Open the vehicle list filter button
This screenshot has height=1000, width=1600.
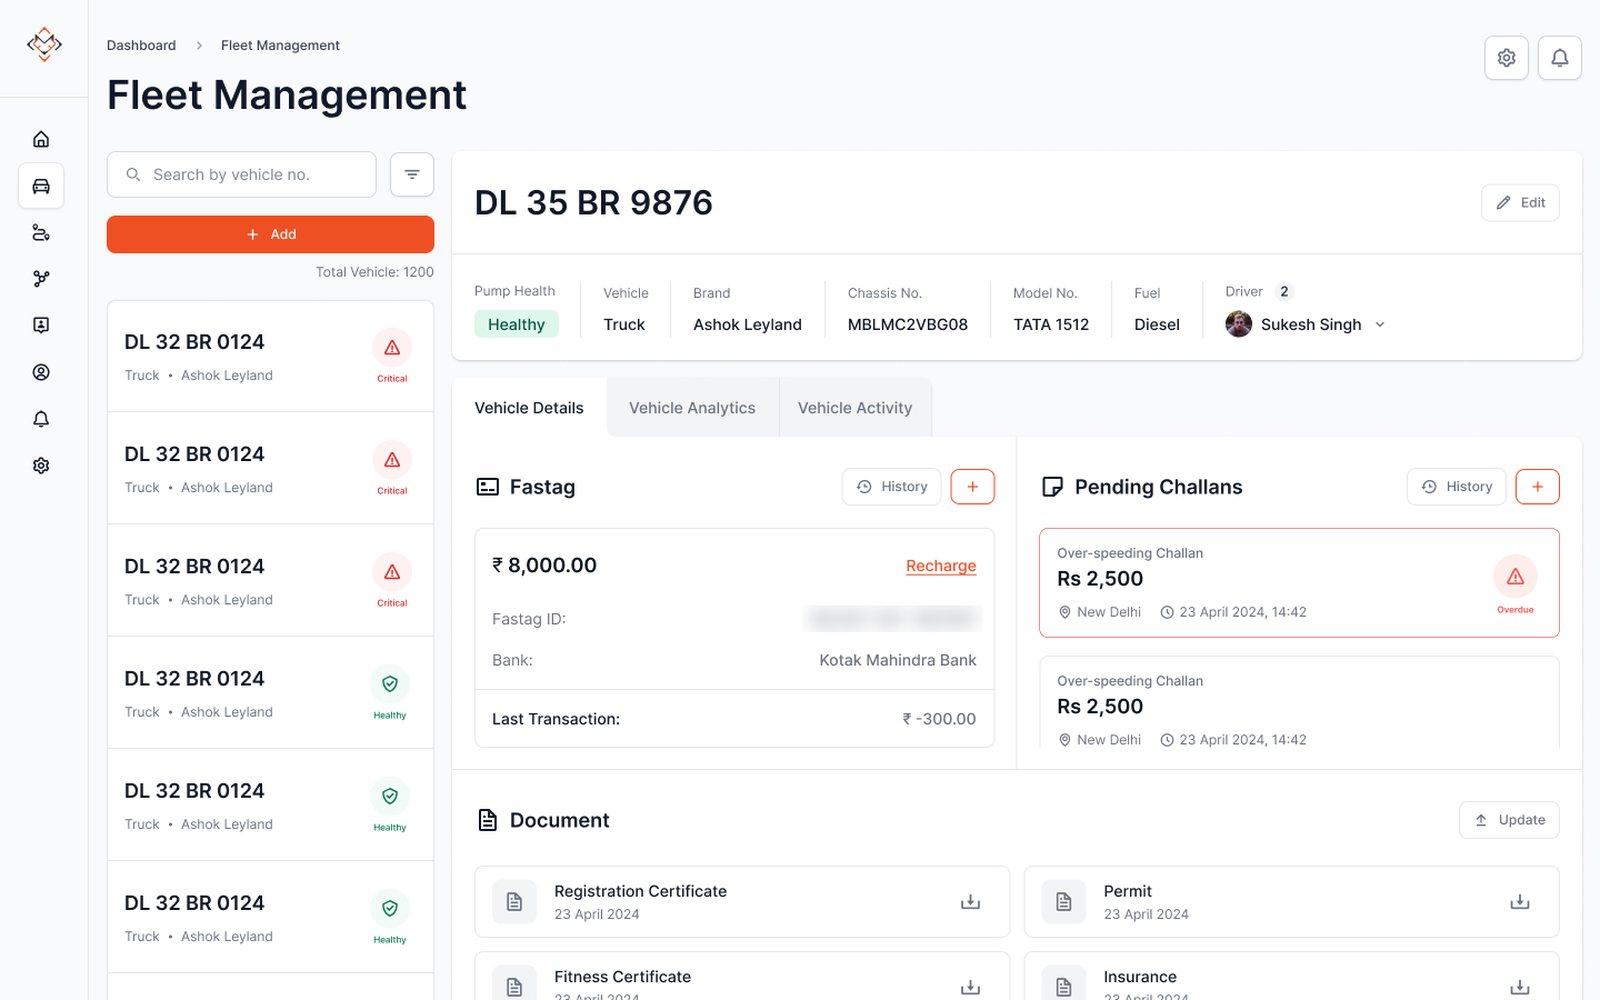tap(412, 175)
